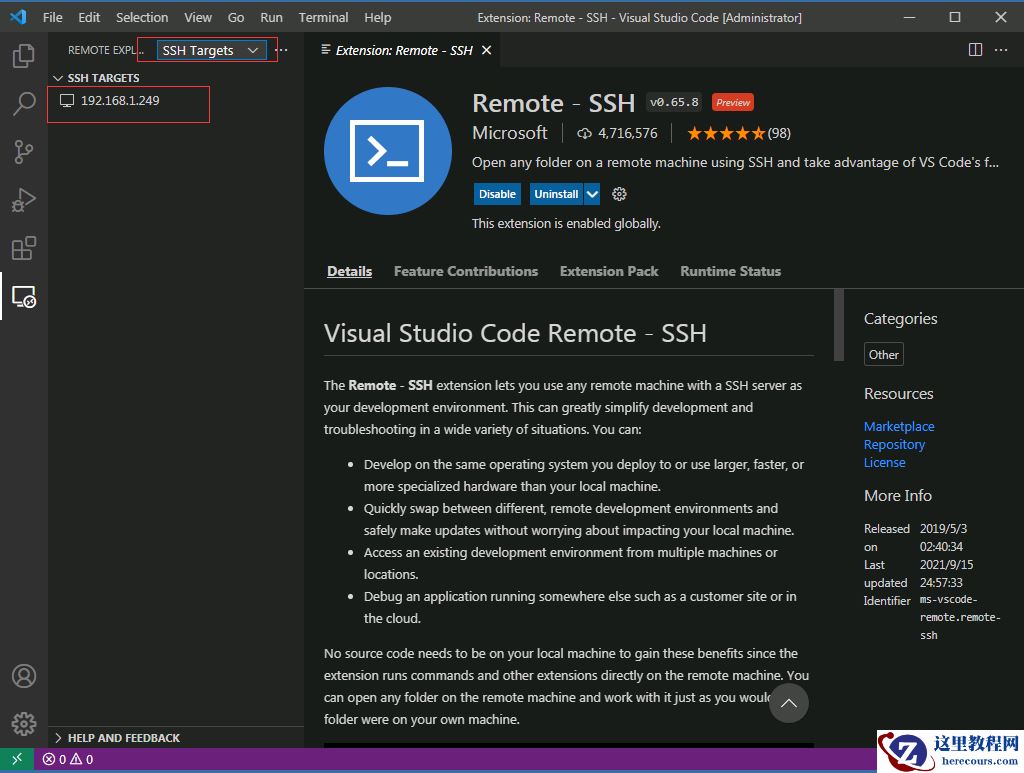Image resolution: width=1024 pixels, height=773 pixels.
Task: Open the Accounts icon in activity bar
Action: coord(24,677)
